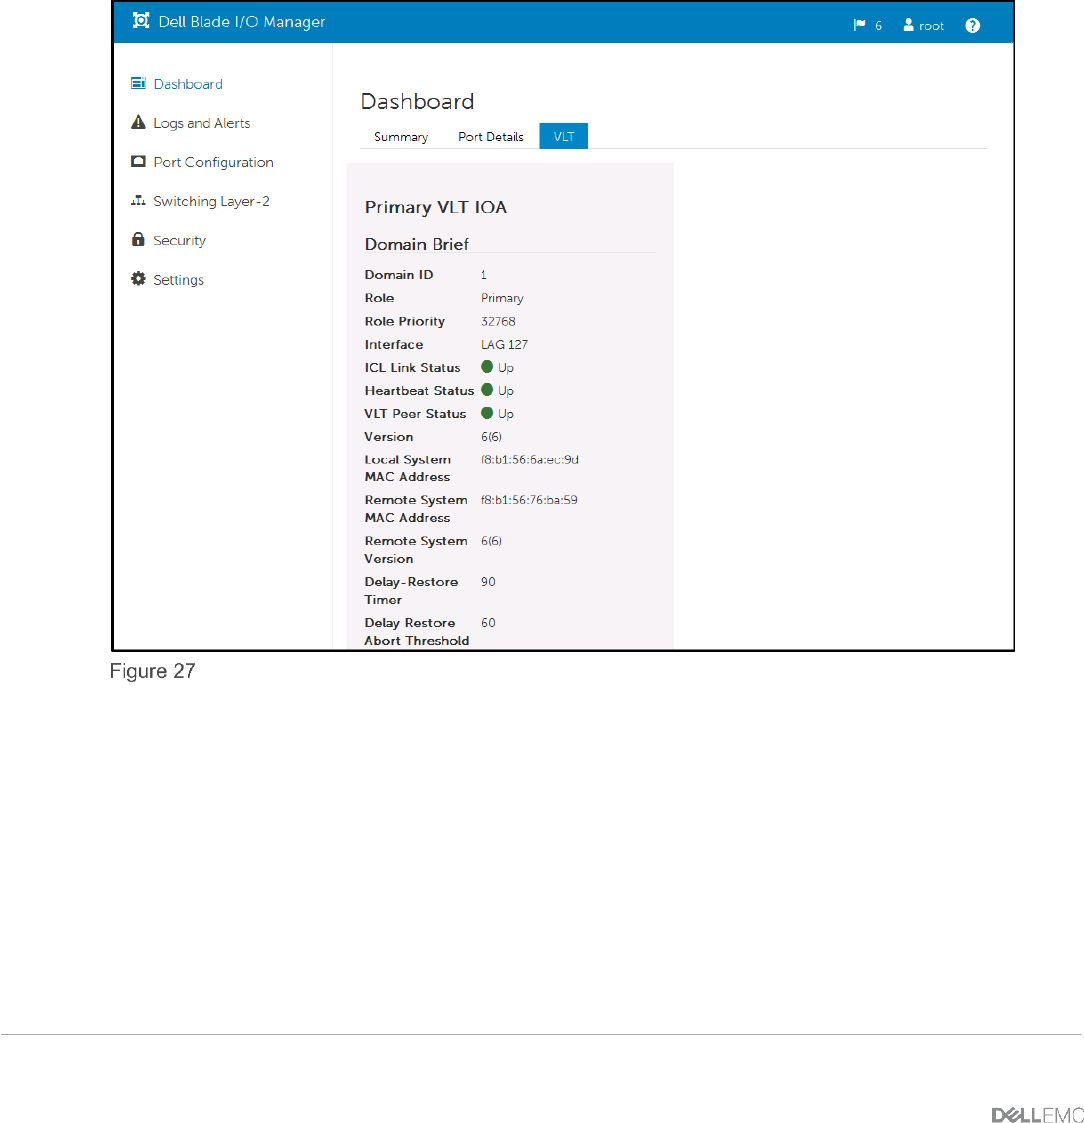Click the Dell Blade I/O Manager title
The height and width of the screenshot is (1123, 1084).
[x=242, y=22]
